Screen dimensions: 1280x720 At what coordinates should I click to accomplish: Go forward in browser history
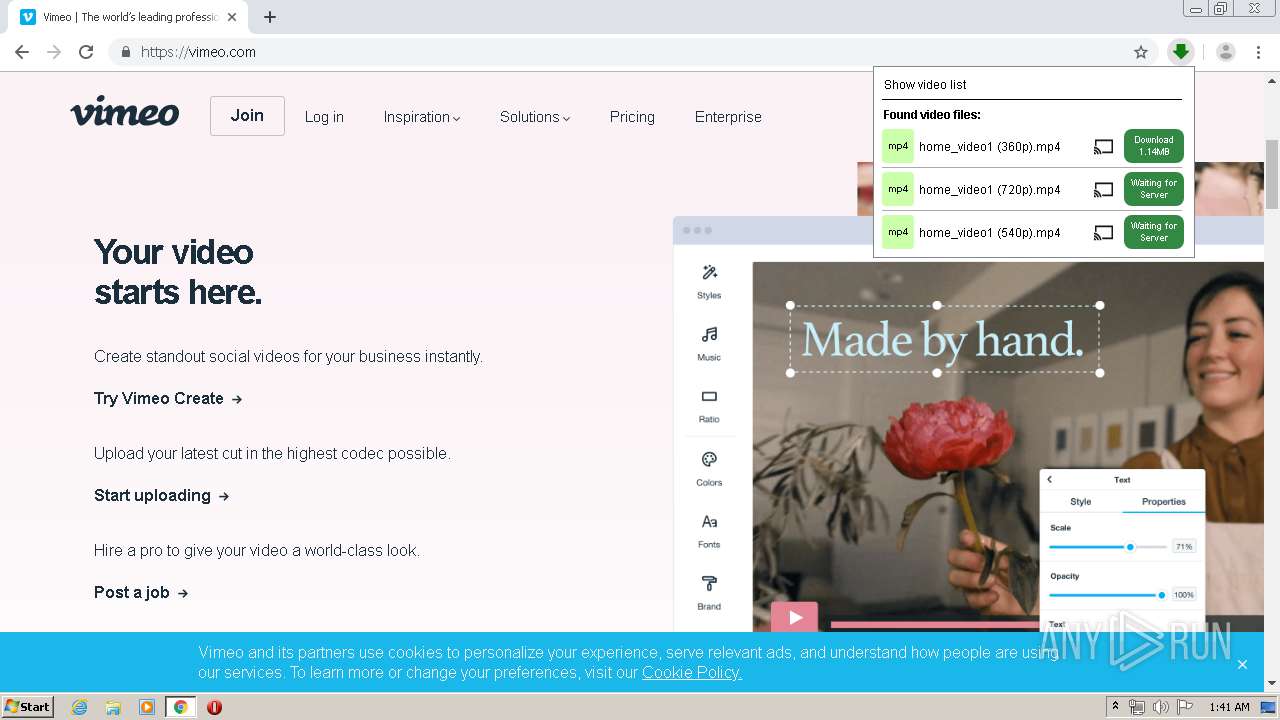click(54, 52)
